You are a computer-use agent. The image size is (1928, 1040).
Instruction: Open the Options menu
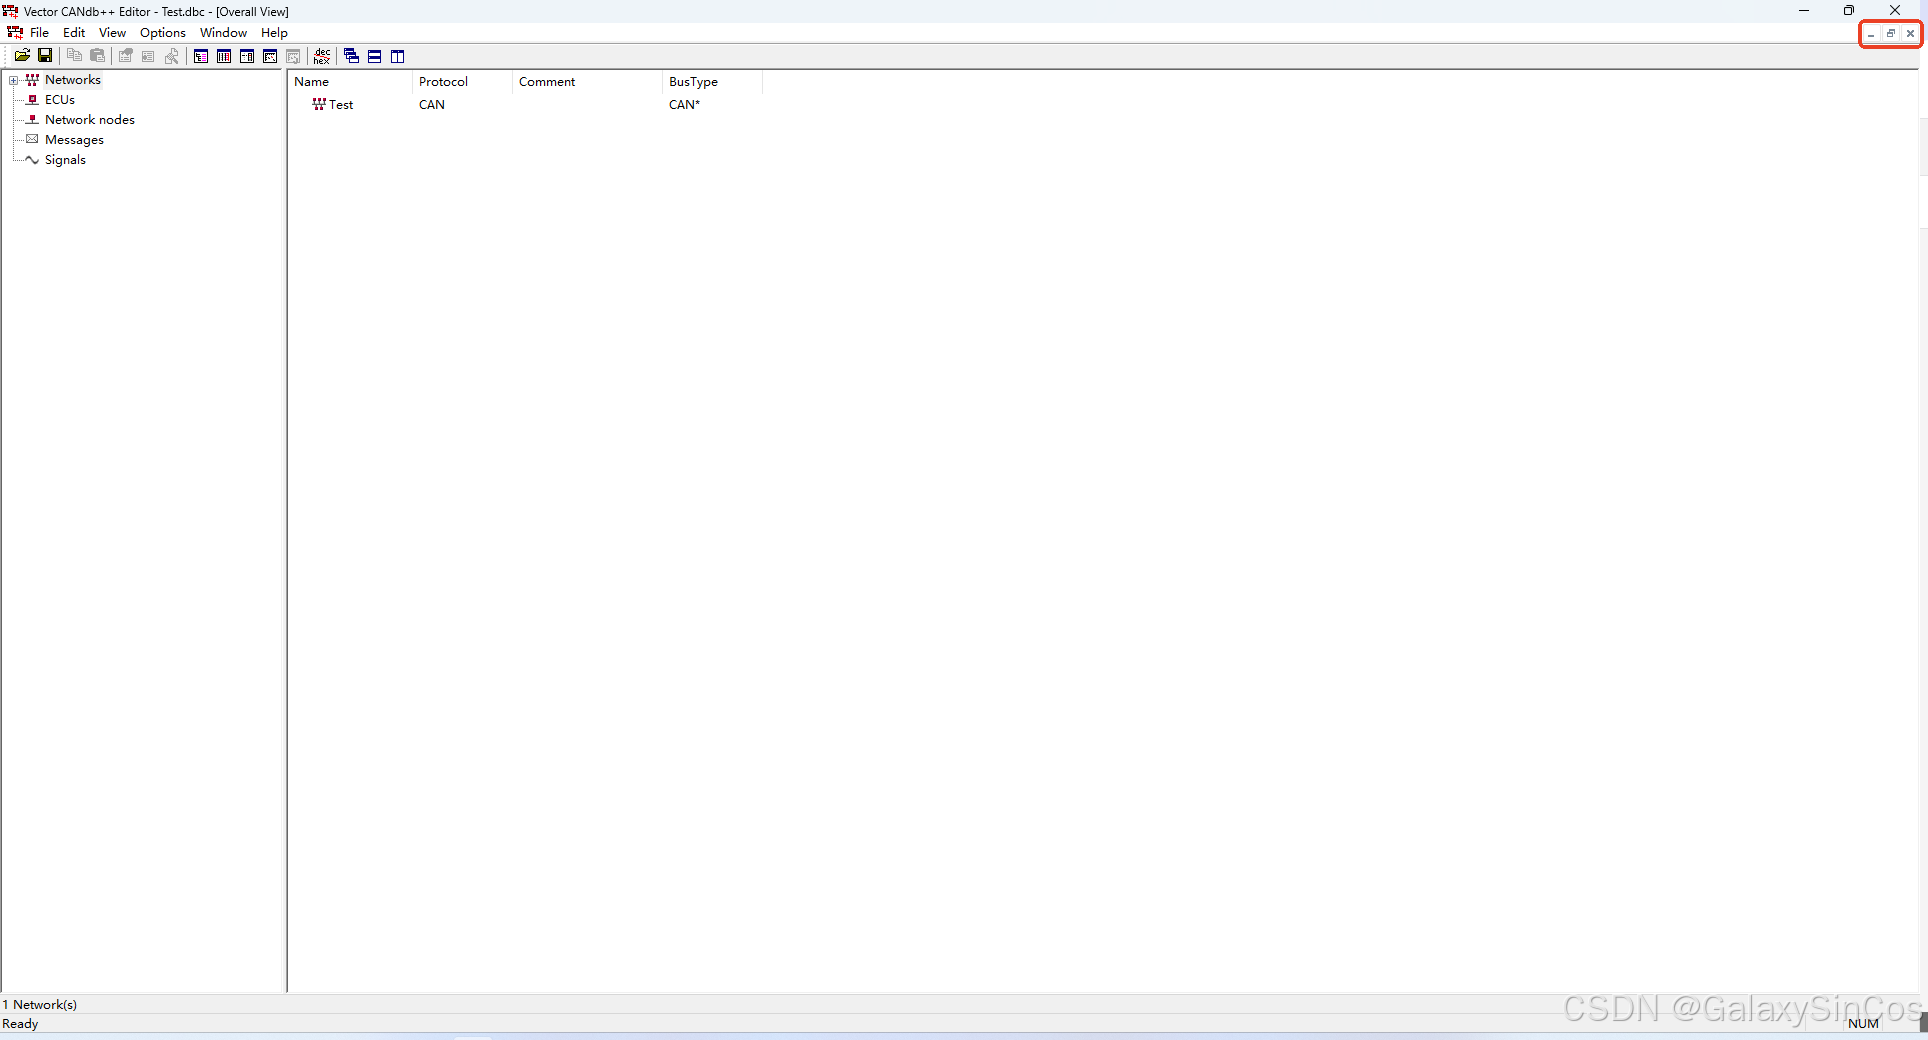tap(163, 33)
